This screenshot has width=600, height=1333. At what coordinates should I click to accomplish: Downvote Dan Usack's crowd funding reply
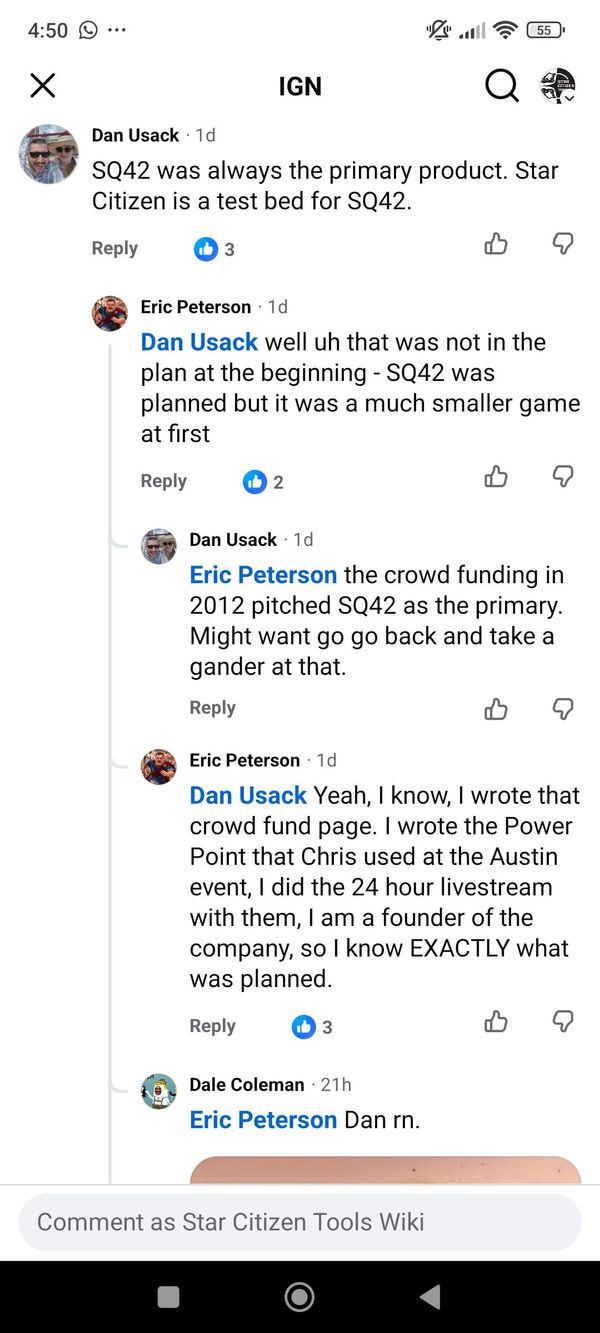[563, 708]
